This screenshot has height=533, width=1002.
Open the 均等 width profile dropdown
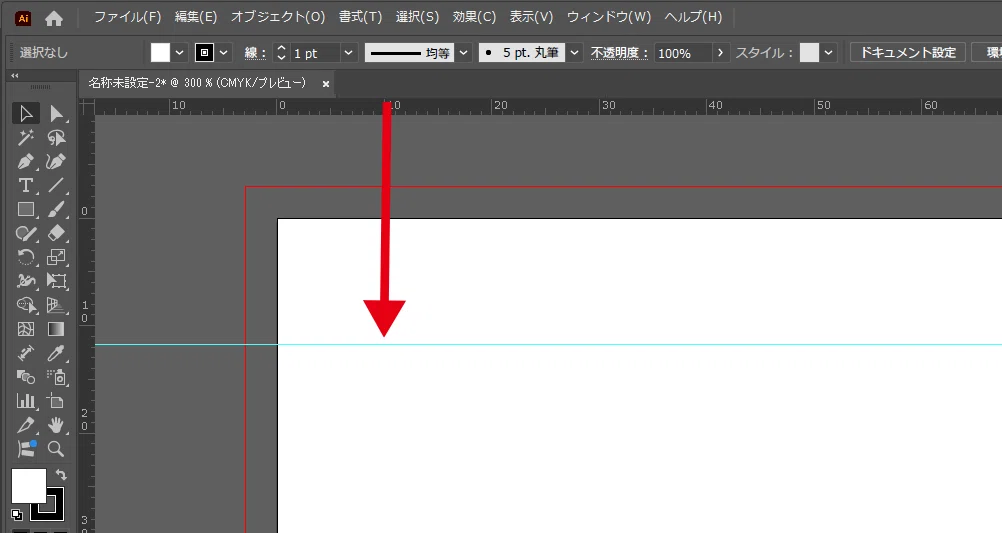464,53
